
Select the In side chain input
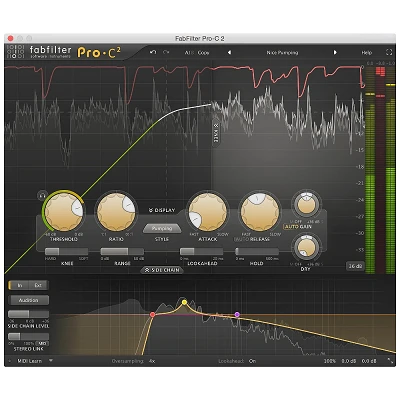coord(18,285)
